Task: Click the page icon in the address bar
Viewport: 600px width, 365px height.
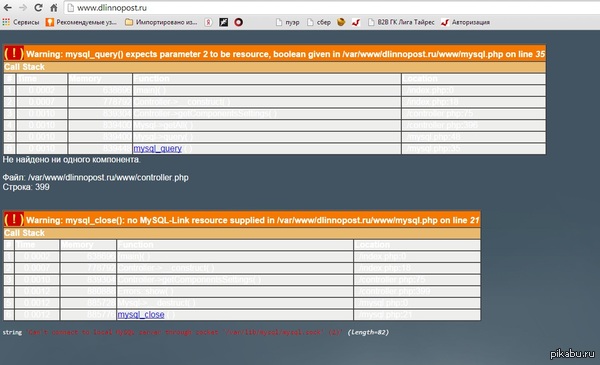Action: [70, 8]
